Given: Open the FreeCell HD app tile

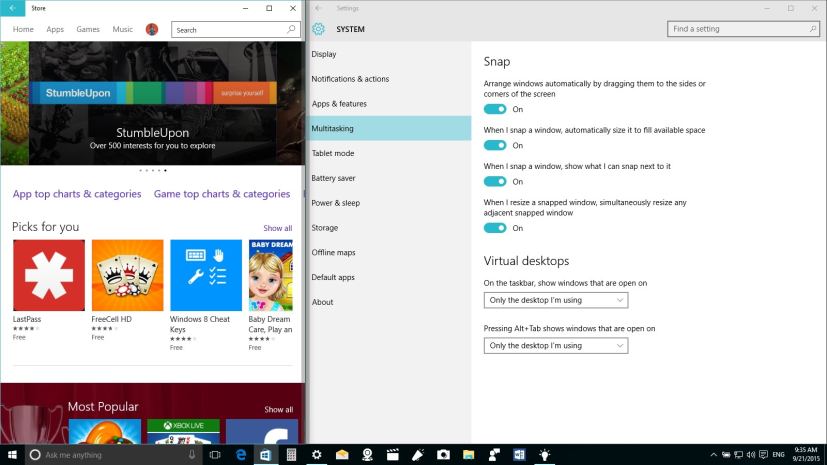Looking at the screenshot, I should (x=127, y=290).
